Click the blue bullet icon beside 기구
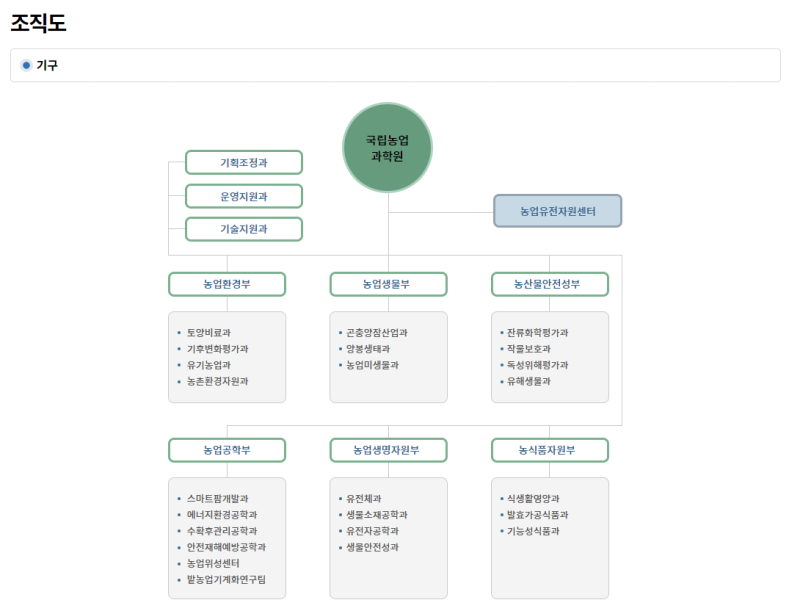The height and width of the screenshot is (611, 800). click(x=27, y=65)
